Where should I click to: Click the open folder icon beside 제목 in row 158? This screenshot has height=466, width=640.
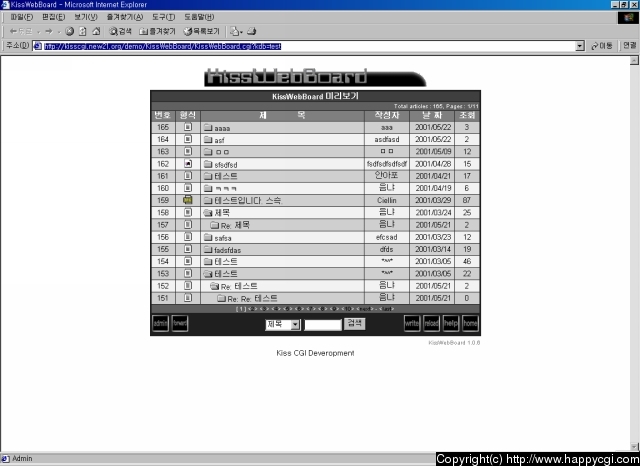point(208,213)
